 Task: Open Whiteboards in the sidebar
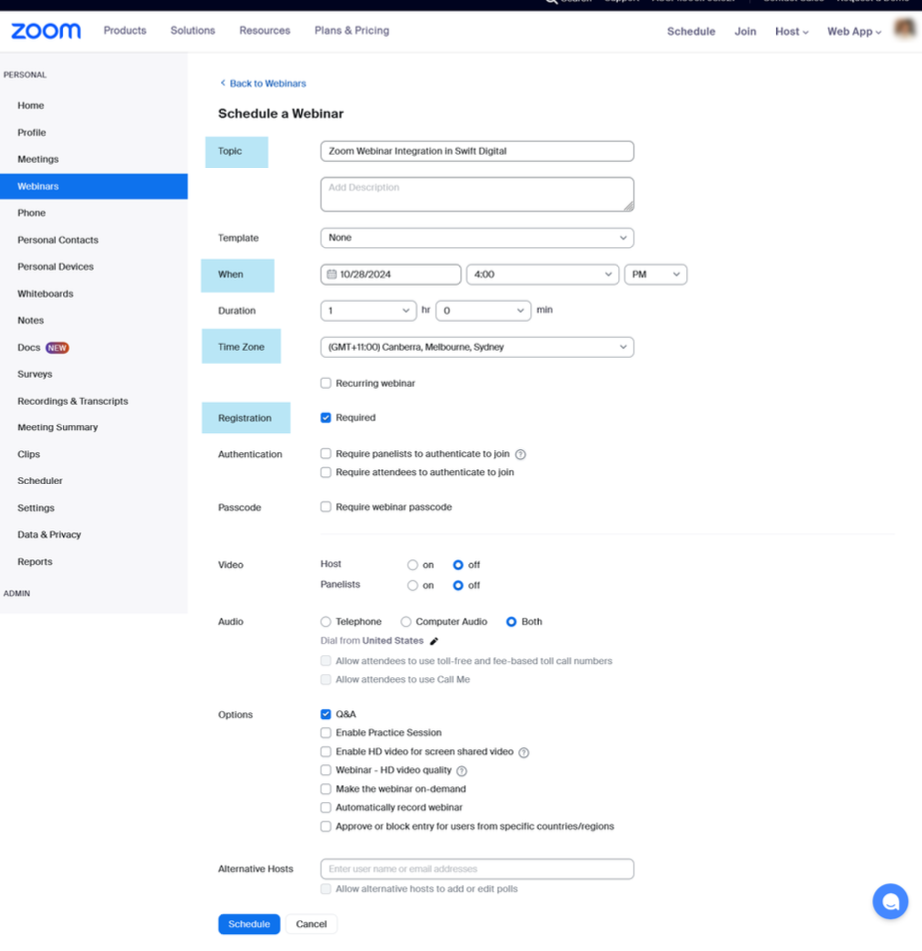[45, 294]
